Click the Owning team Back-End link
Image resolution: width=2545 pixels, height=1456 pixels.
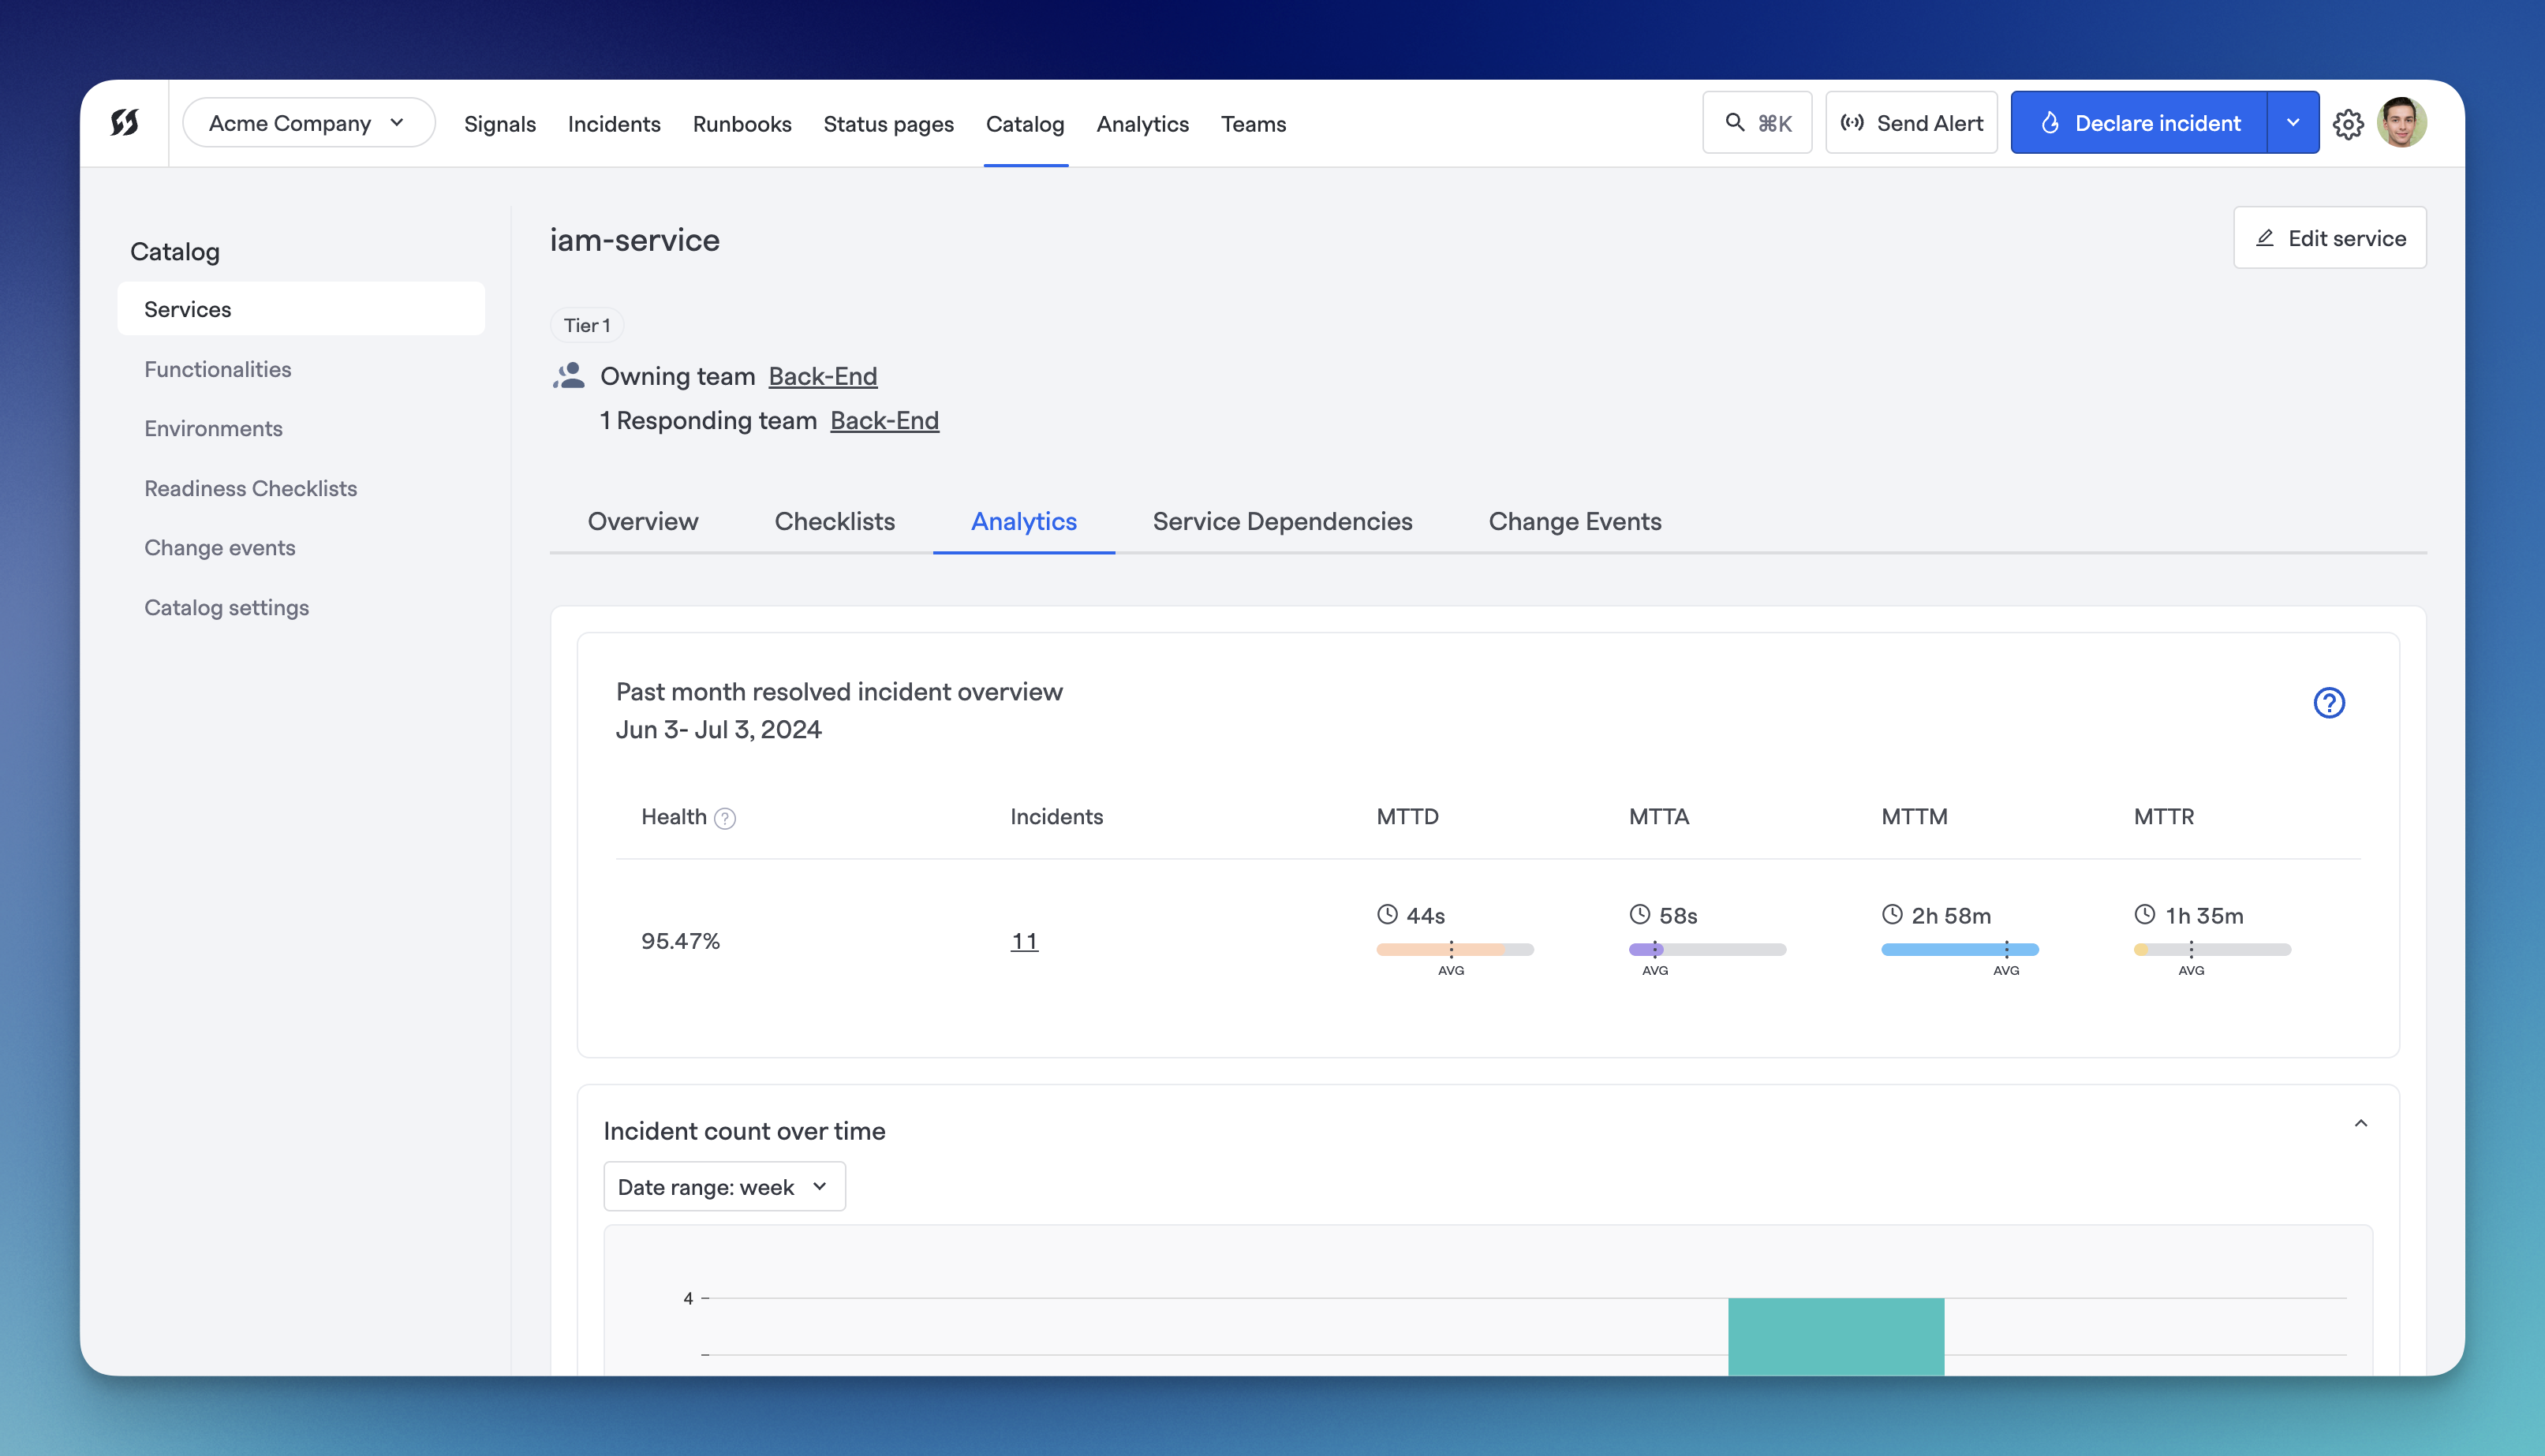click(823, 376)
